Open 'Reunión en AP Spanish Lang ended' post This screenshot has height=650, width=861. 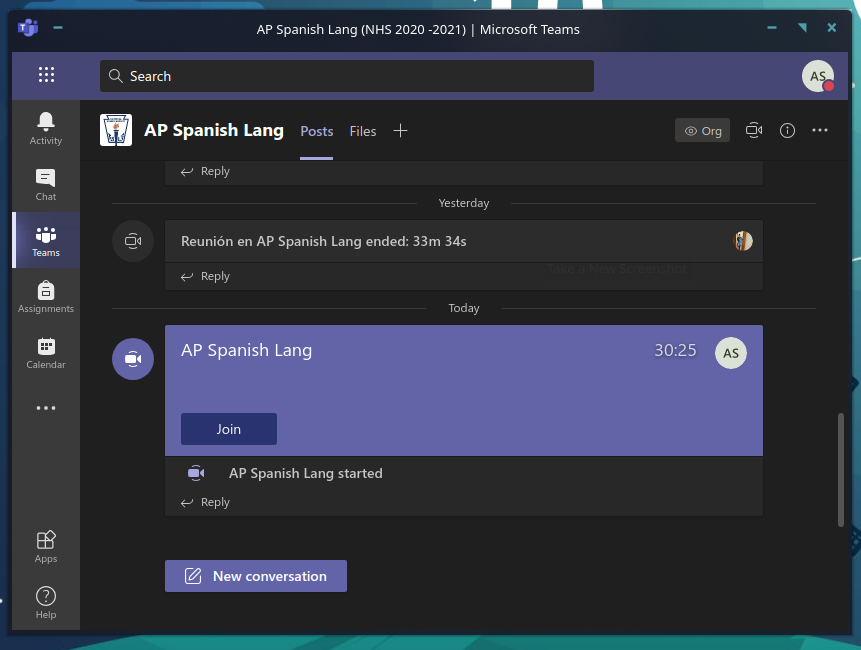coord(323,241)
